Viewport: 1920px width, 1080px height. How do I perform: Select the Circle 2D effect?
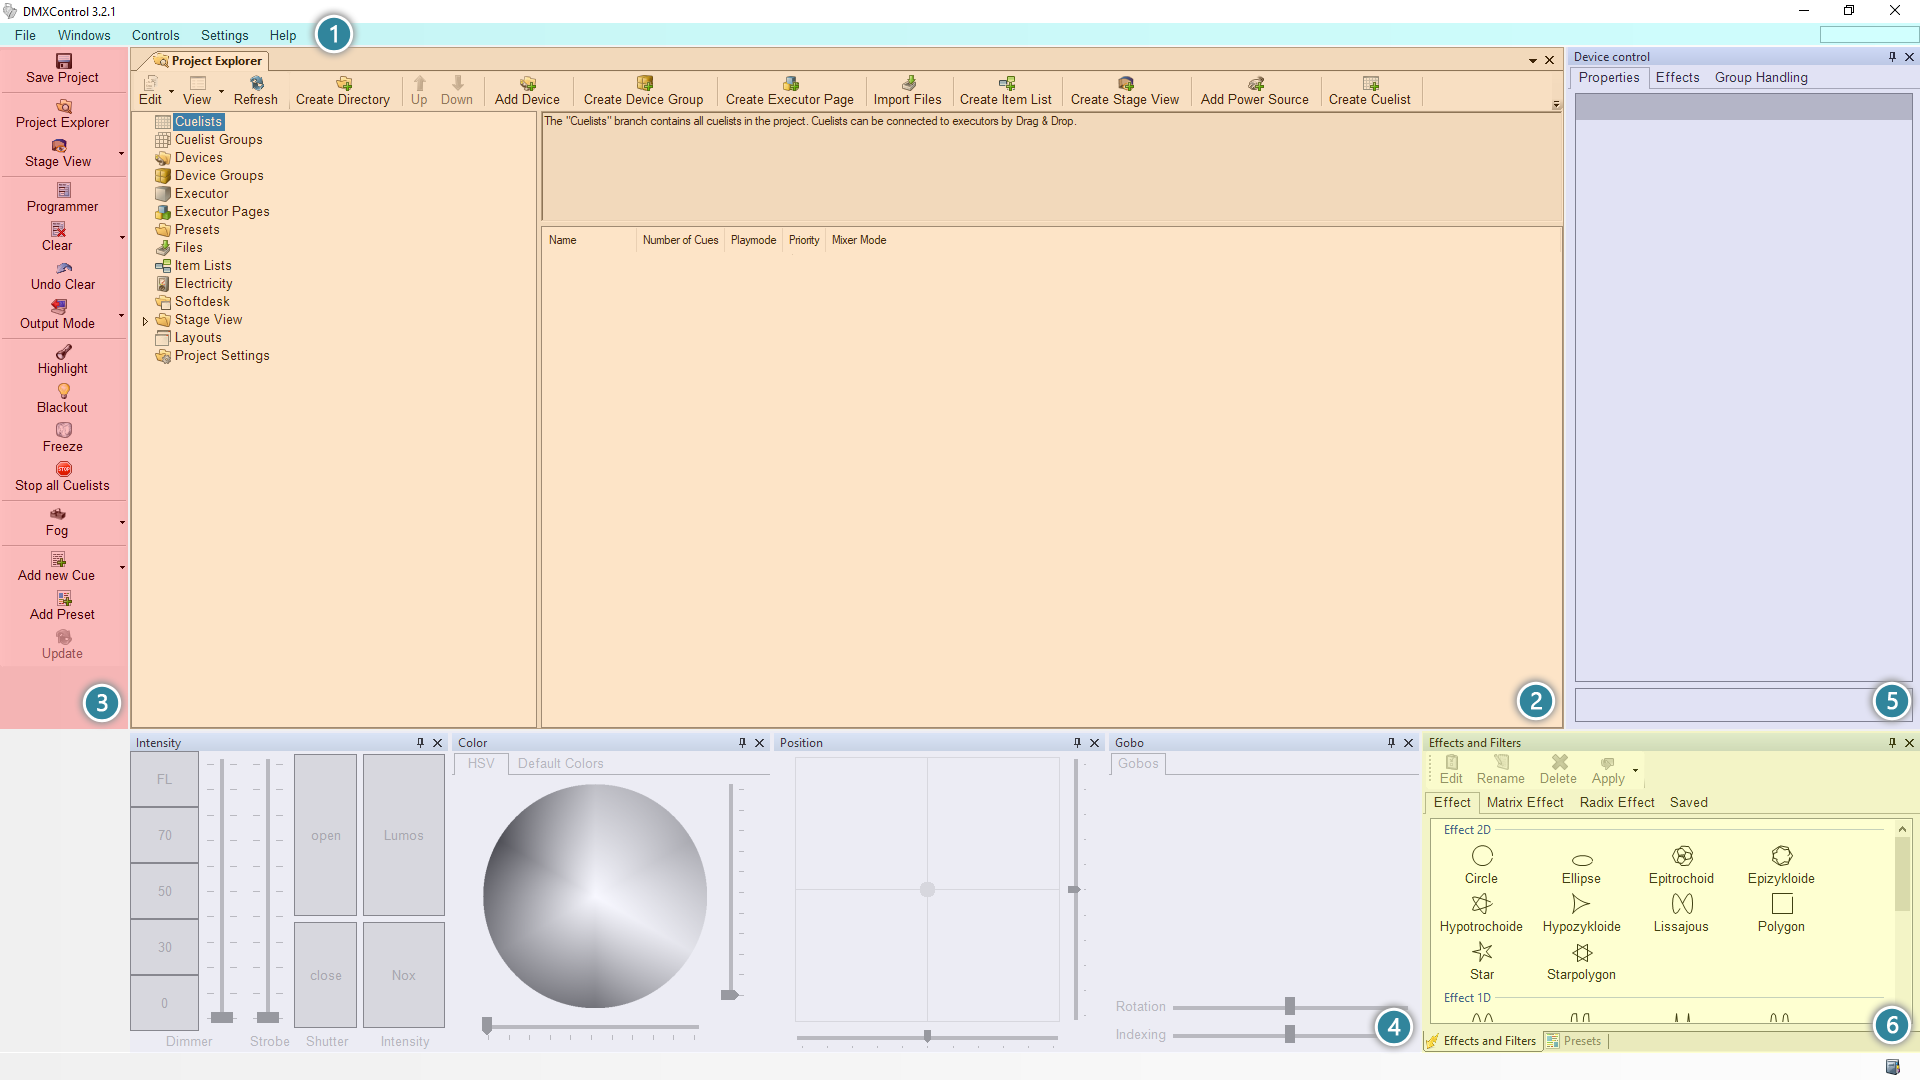(1482, 856)
